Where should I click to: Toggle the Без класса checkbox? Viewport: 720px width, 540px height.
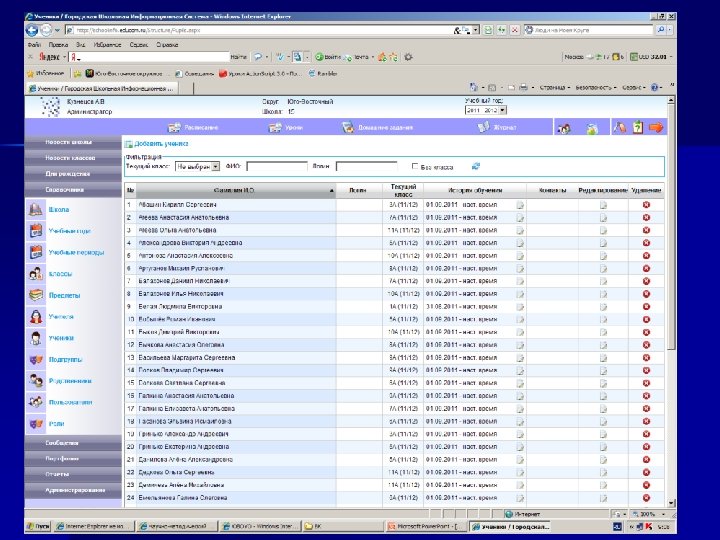[x=415, y=166]
